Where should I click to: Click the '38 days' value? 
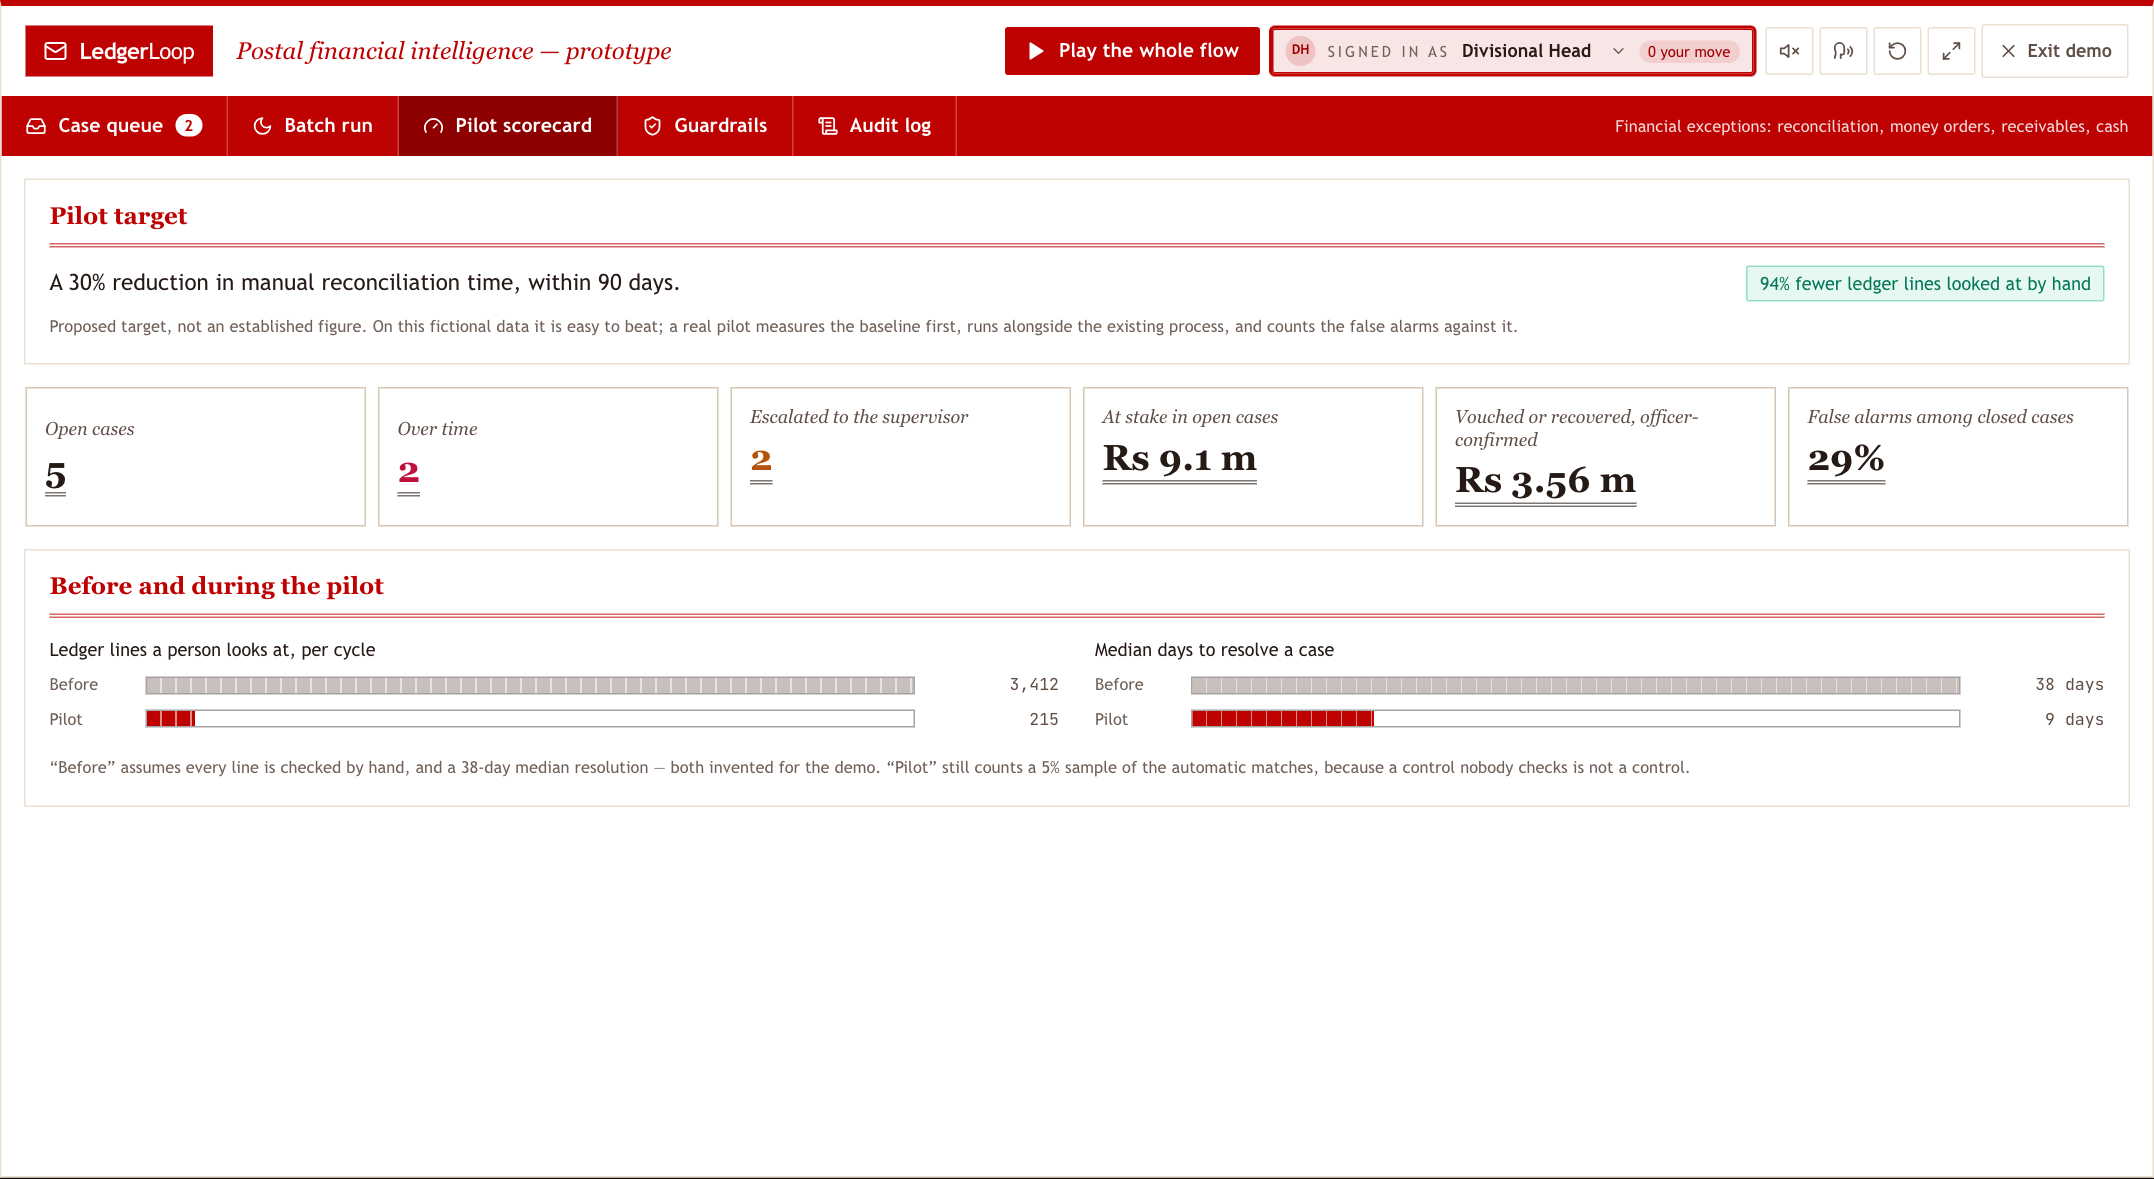click(x=2069, y=685)
